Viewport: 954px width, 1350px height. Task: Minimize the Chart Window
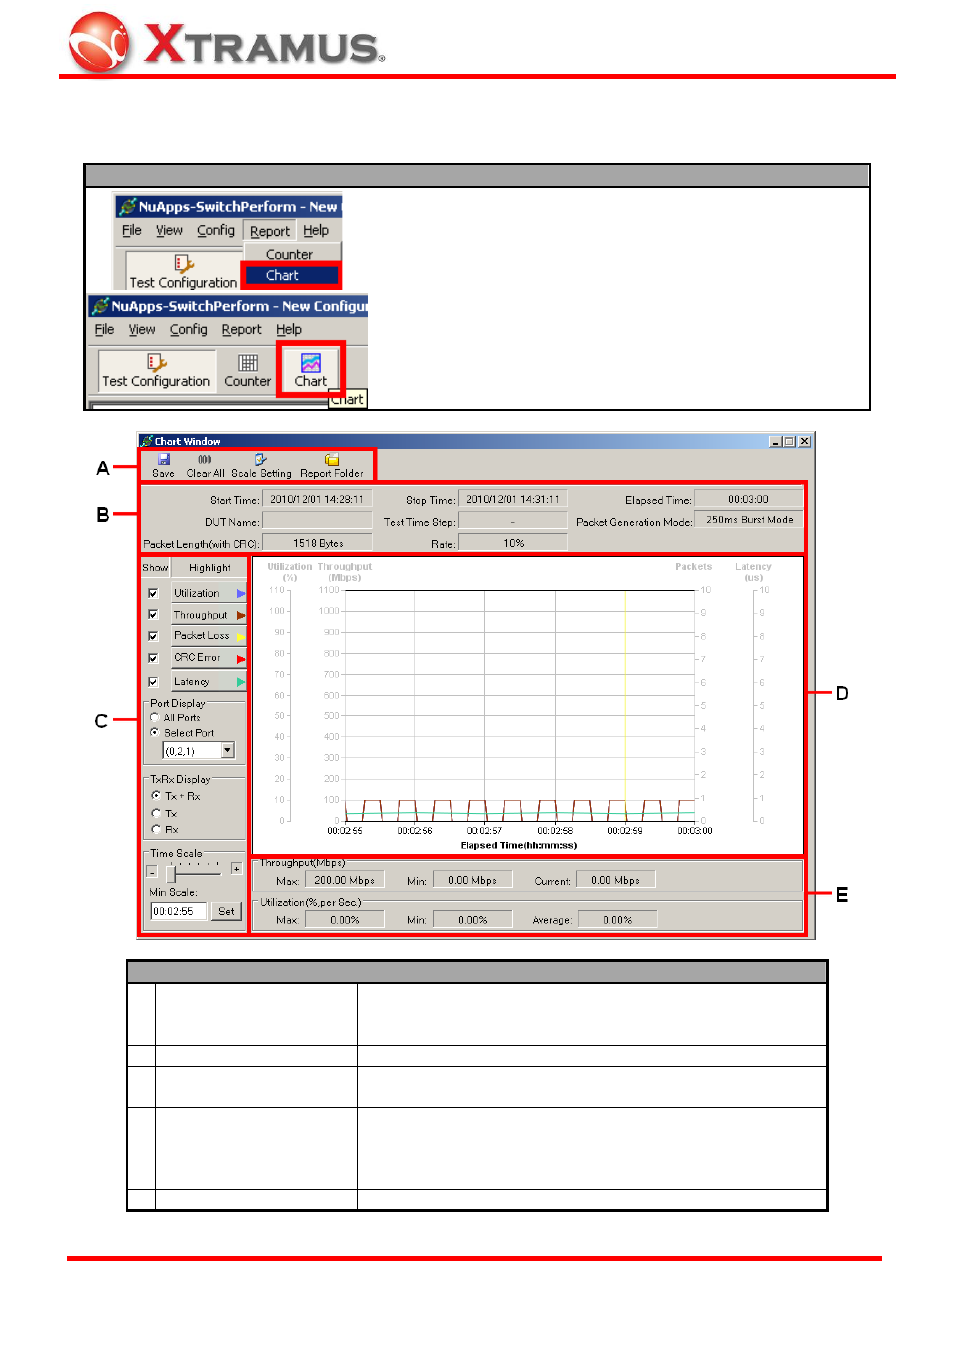pyautogui.click(x=776, y=441)
